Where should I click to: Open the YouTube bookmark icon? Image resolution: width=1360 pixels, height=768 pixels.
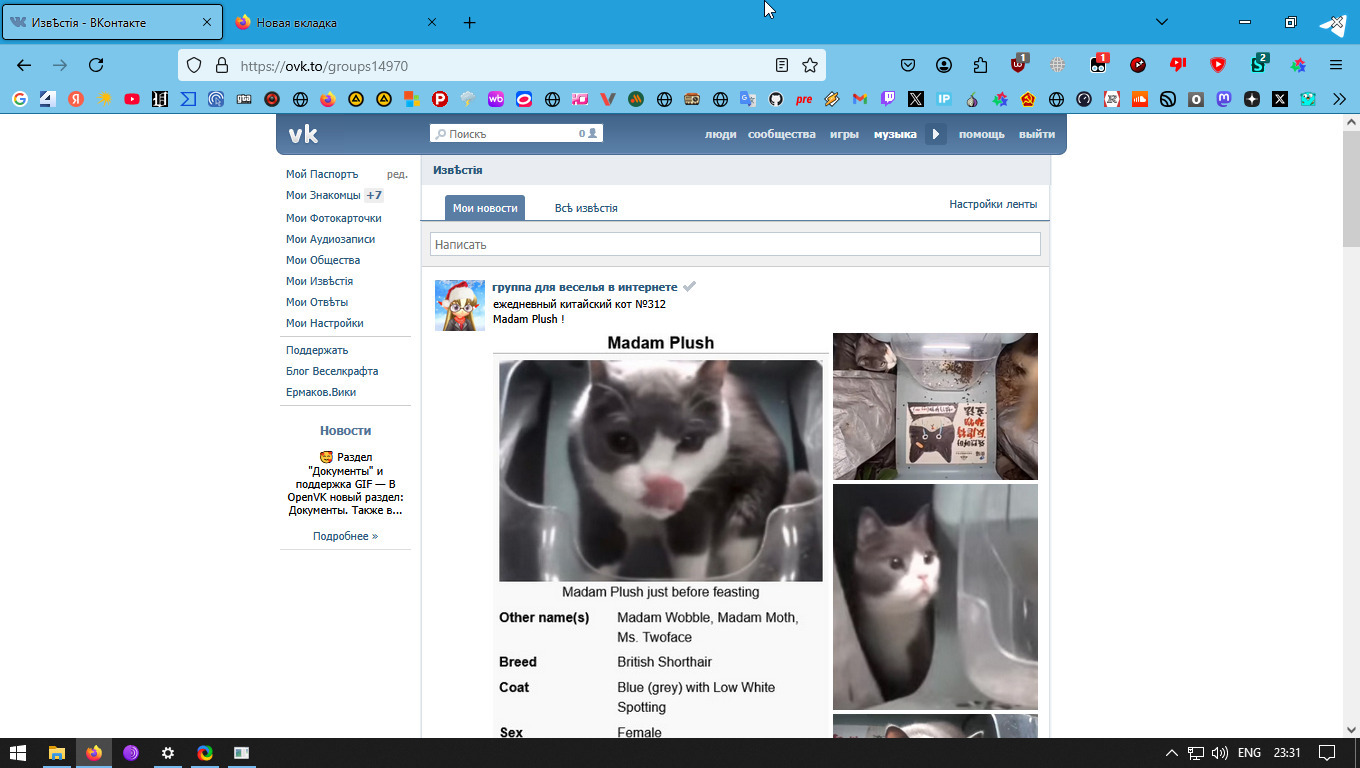pyautogui.click(x=132, y=99)
